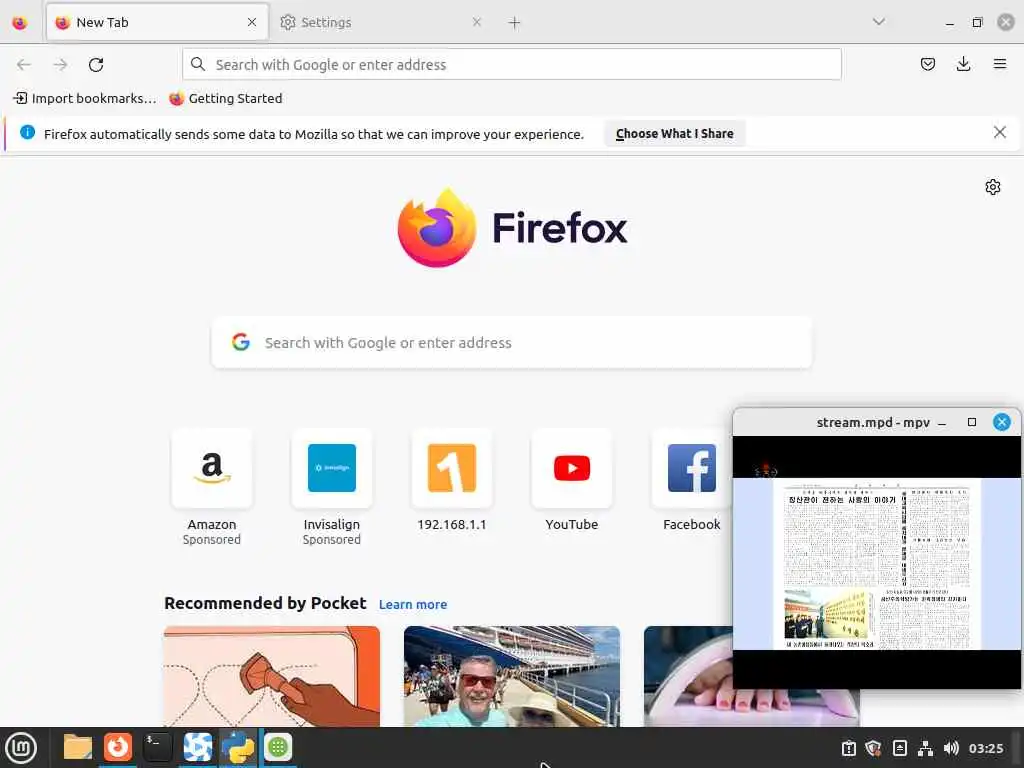Expand the list all tabs dropdown
The image size is (1024, 768).
point(879,22)
